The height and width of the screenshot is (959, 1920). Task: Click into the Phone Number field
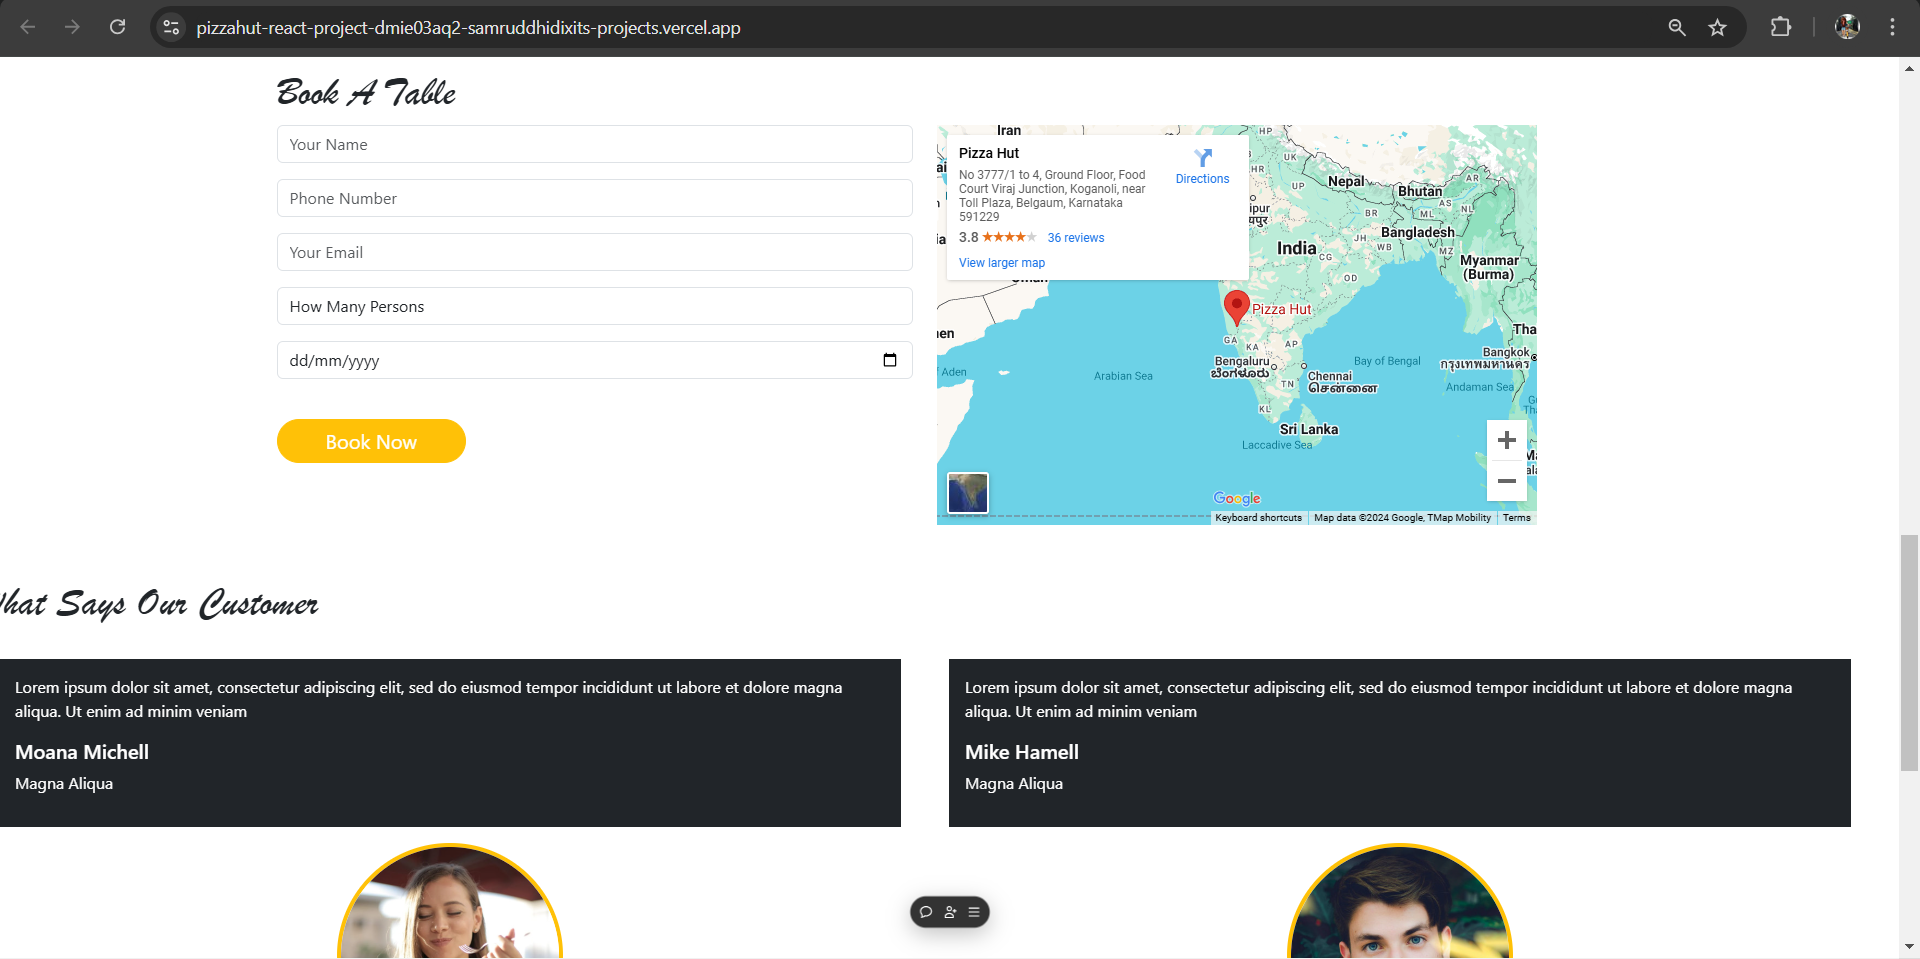[x=594, y=198]
